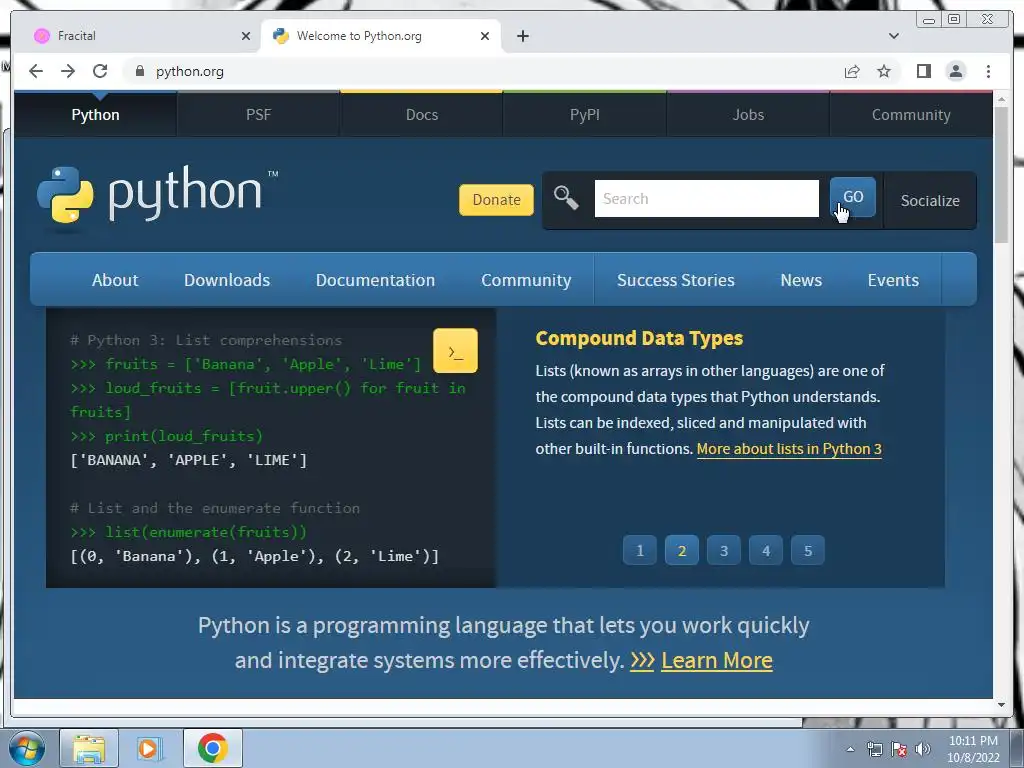Image resolution: width=1024 pixels, height=768 pixels.
Task: Open More about lists in Python 3
Action: click(789, 449)
